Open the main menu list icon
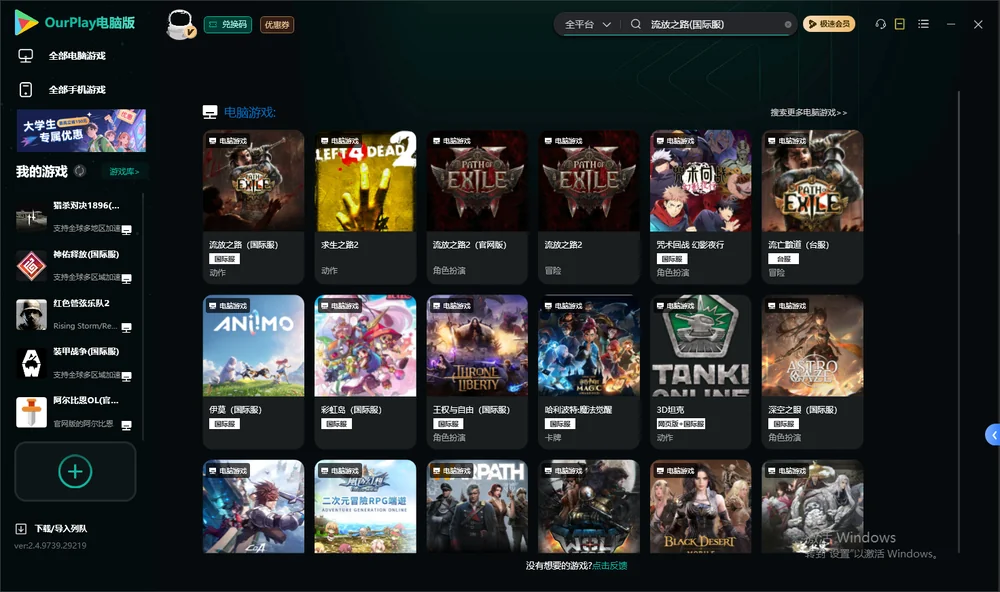The width and height of the screenshot is (1000, 592). click(x=923, y=24)
